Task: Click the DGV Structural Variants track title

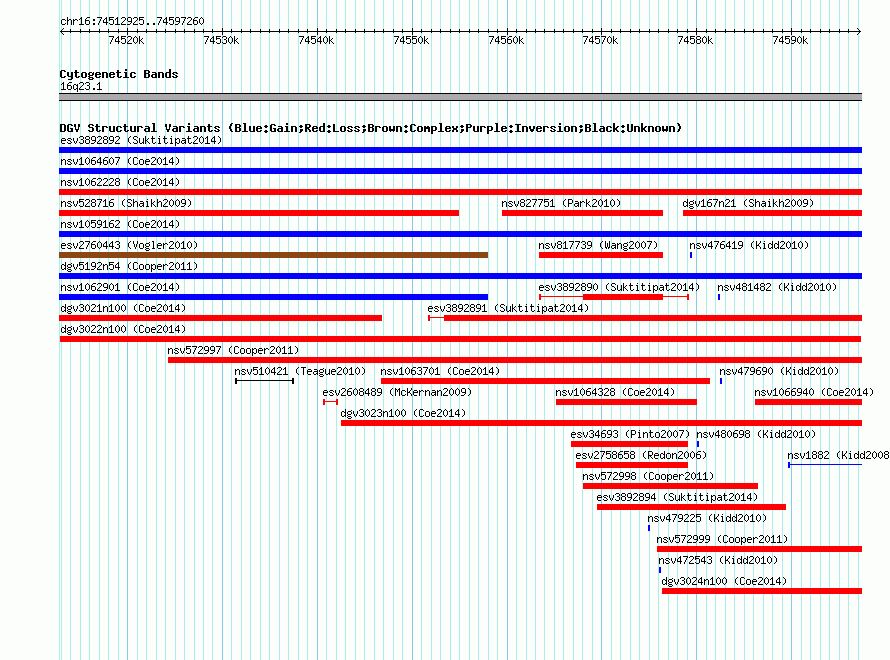Action: 371,128
